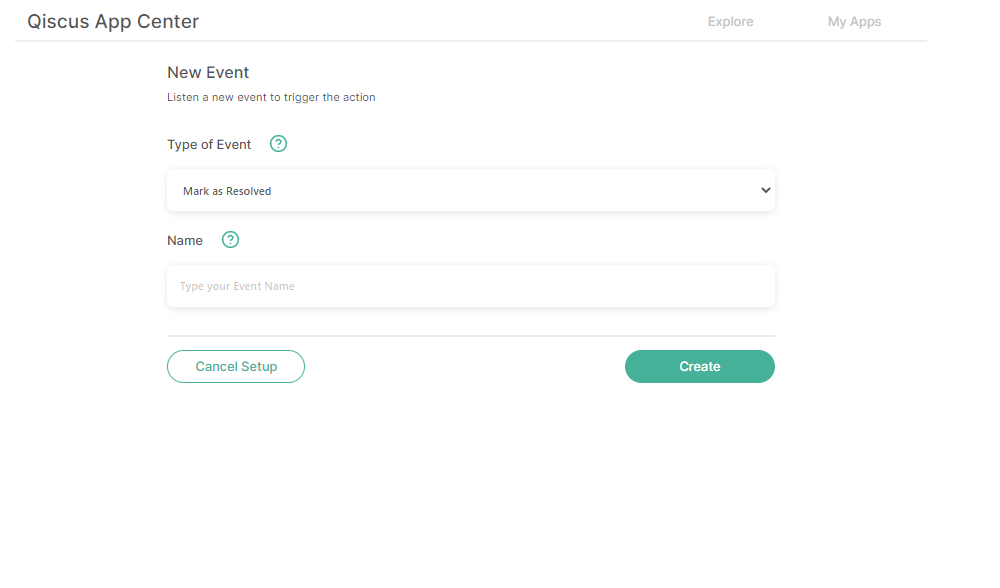Click the Cancel Setup button
This screenshot has height=588, width=1000.
click(236, 366)
